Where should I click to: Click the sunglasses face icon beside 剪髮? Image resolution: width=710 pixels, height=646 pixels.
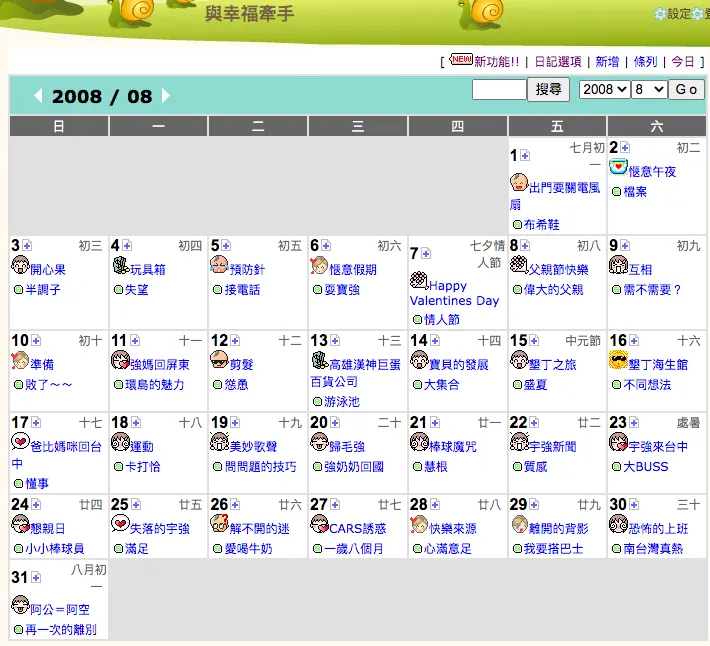[x=219, y=360]
